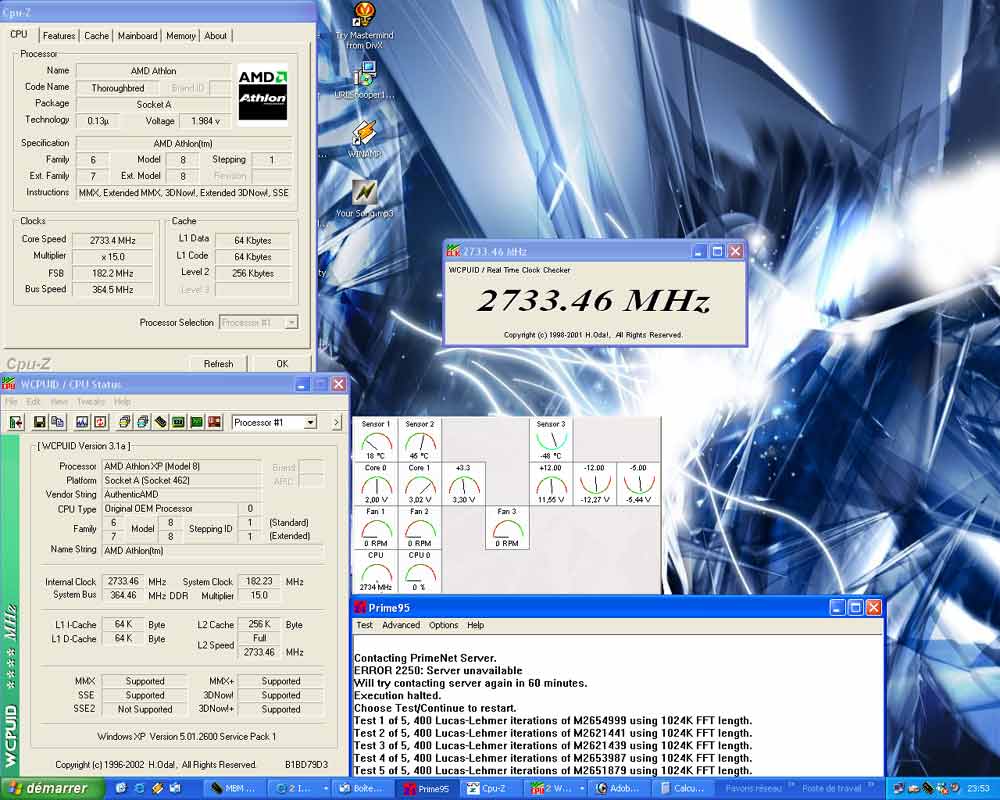Click the Sensor 3 temperature gauge
Screen dimensions: 1000x800
pyautogui.click(x=551, y=440)
